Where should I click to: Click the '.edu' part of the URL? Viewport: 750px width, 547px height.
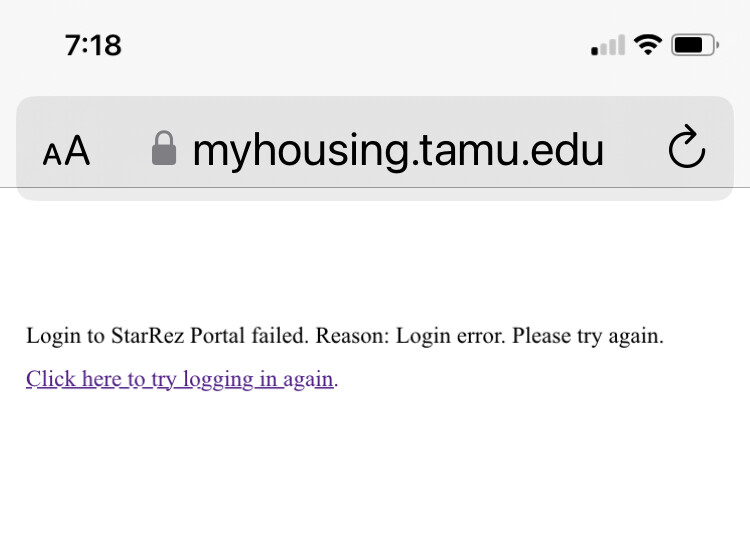[x=562, y=151]
